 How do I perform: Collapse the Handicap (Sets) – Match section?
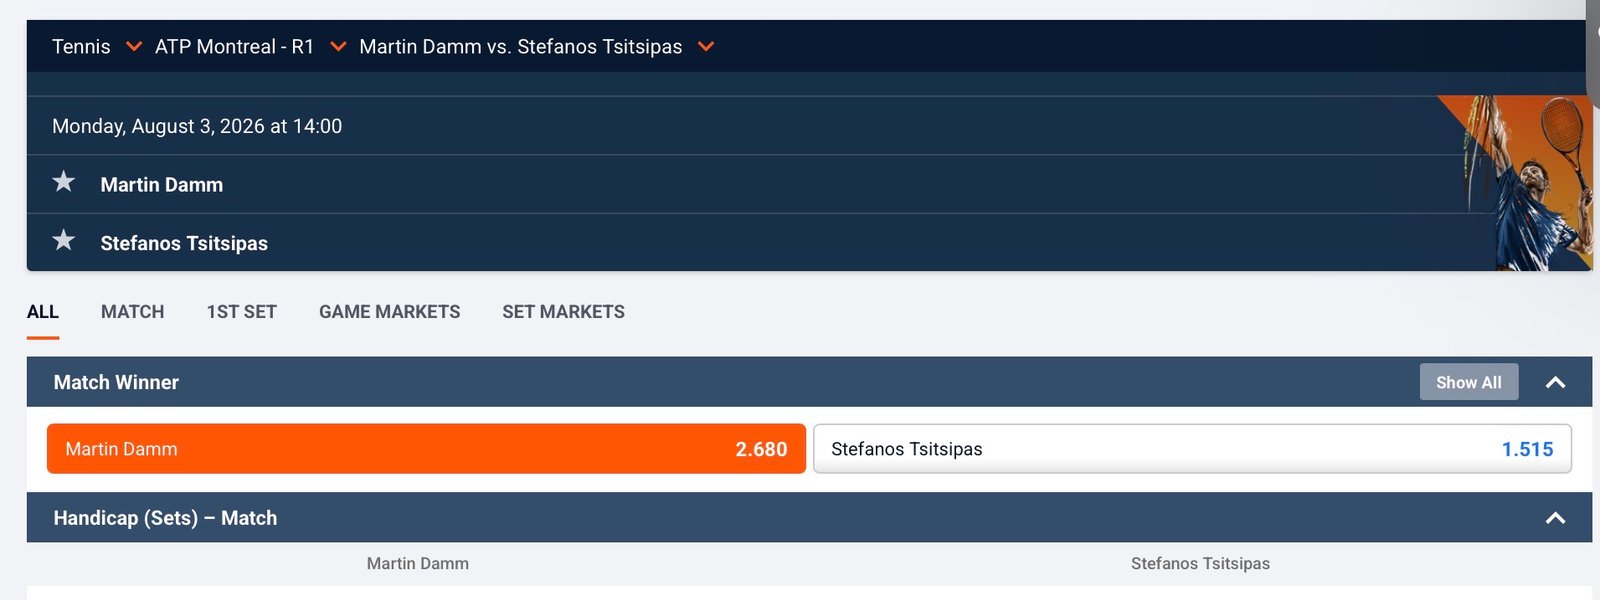pyautogui.click(x=1555, y=518)
